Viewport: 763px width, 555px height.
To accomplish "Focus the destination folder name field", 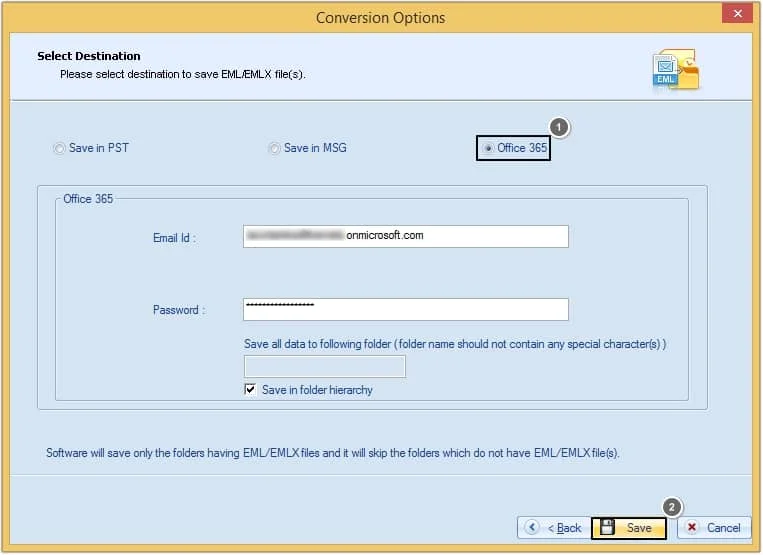I will pos(325,366).
